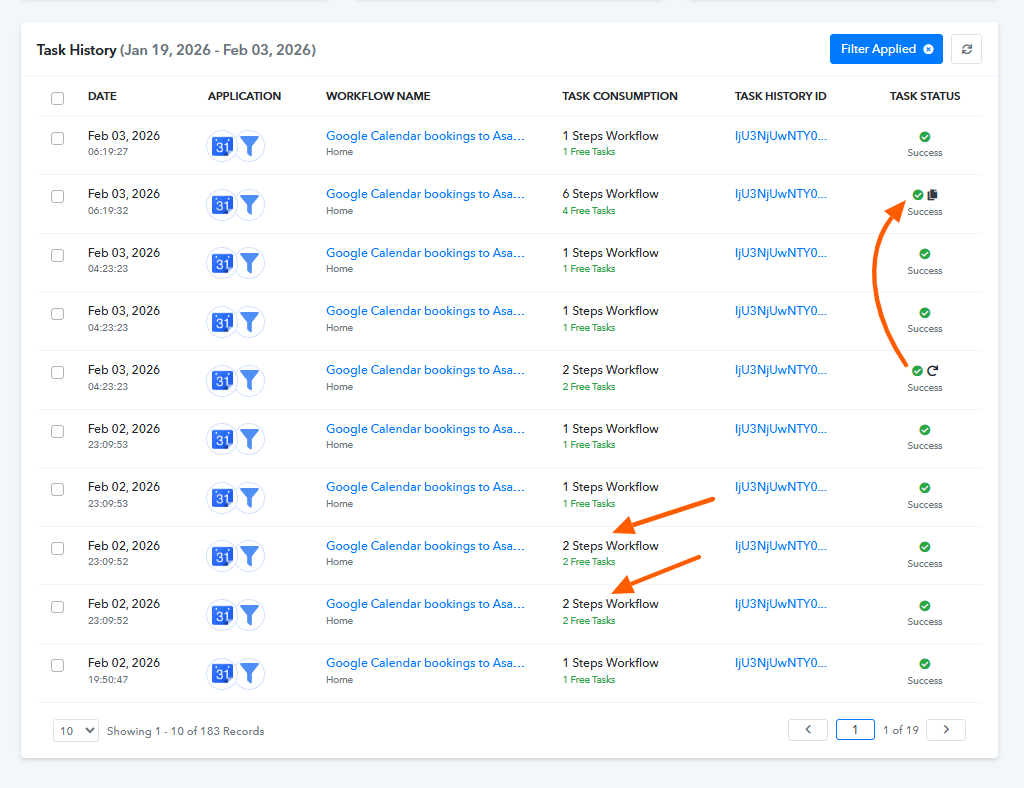This screenshot has width=1024, height=788.
Task: Click the TASK STATUS column header
Action: pyautogui.click(x=924, y=97)
